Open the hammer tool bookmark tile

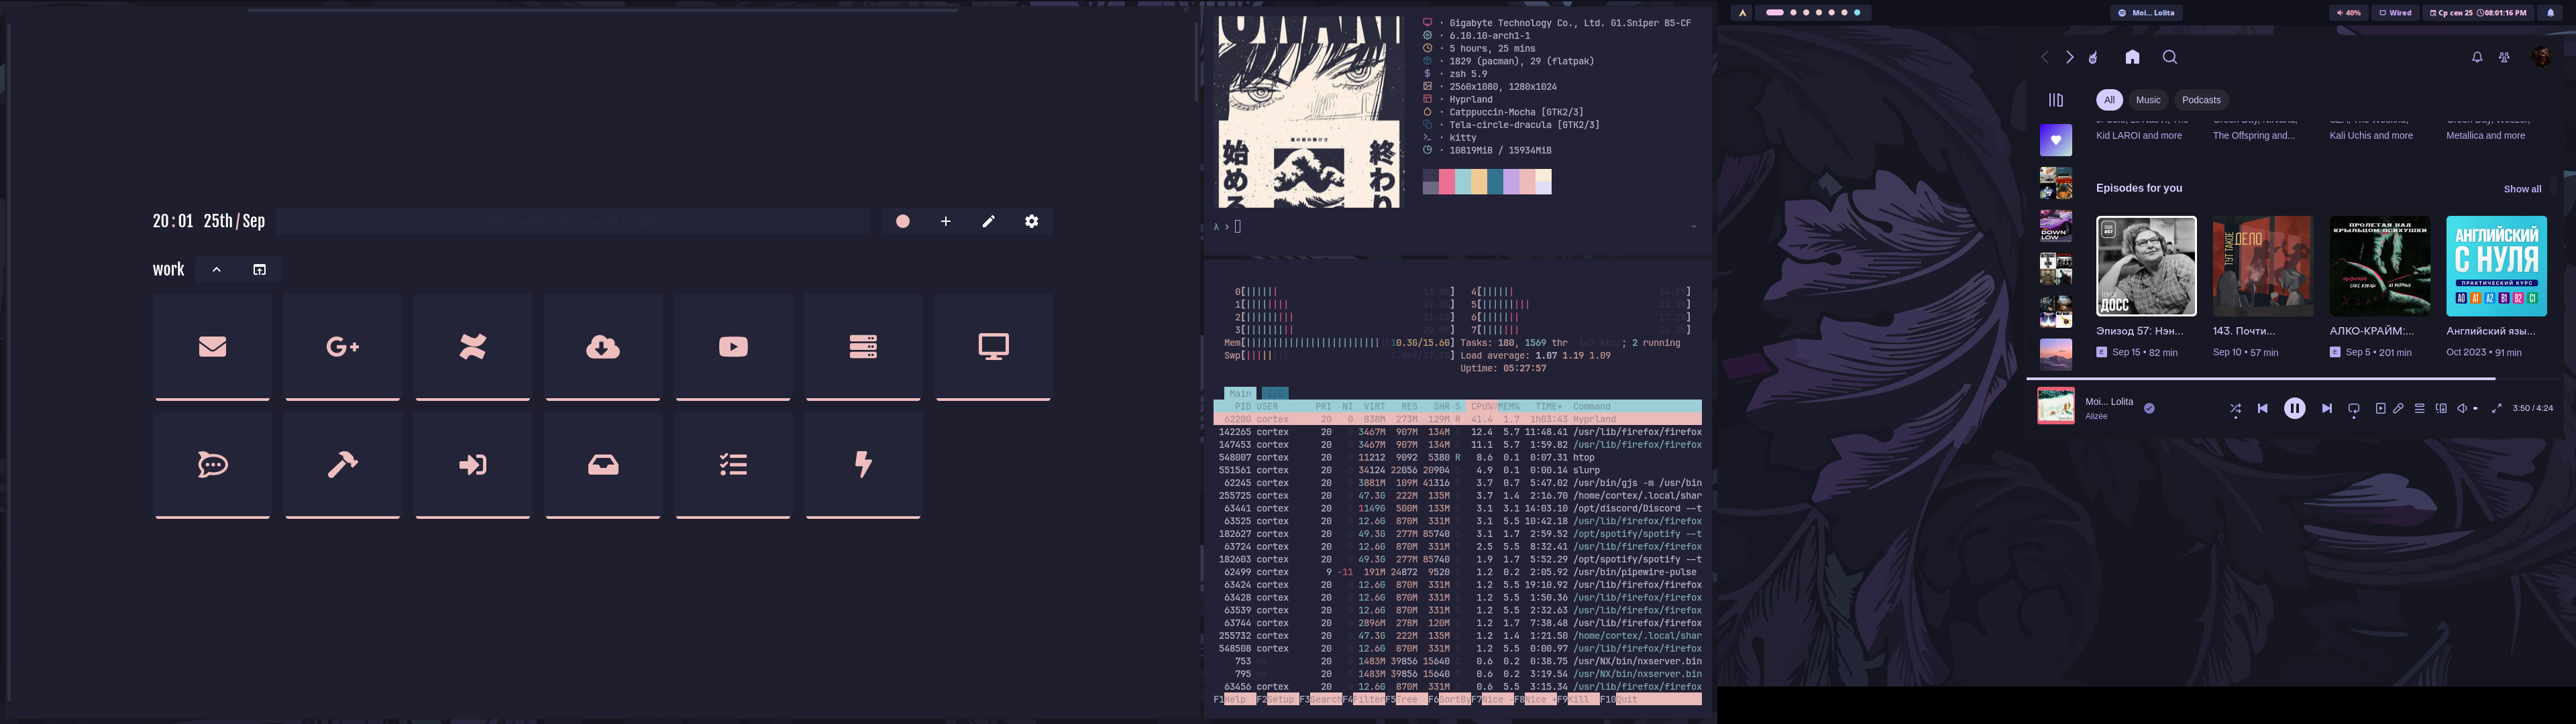342,465
